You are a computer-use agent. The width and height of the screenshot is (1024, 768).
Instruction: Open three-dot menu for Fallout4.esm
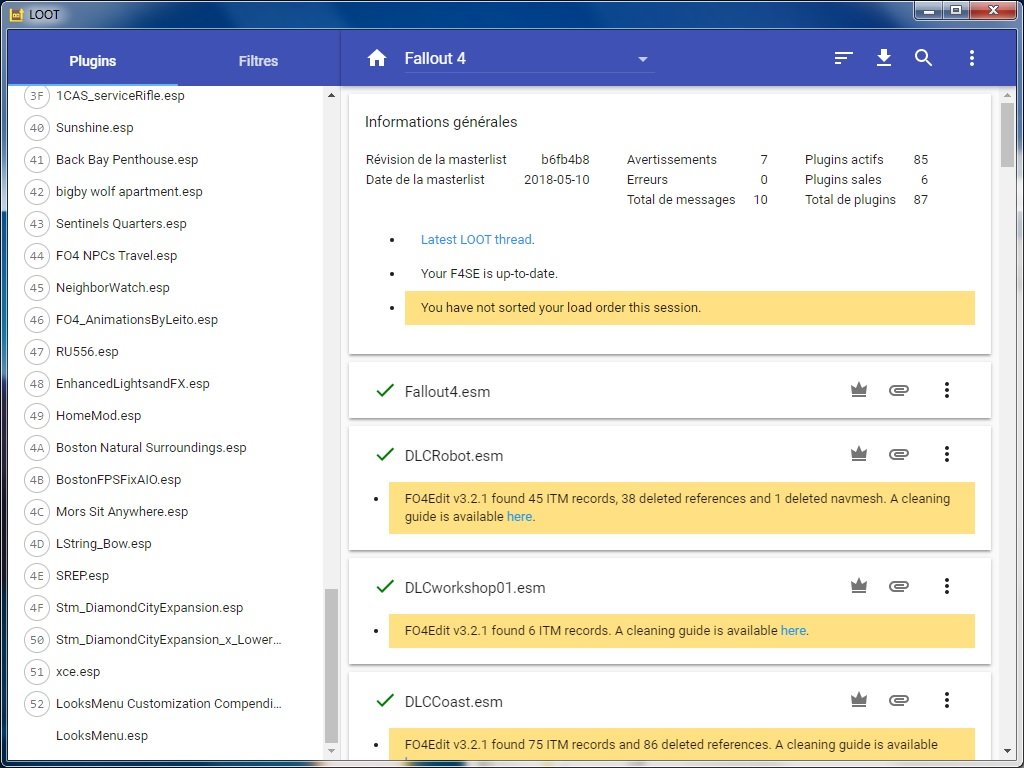point(946,391)
